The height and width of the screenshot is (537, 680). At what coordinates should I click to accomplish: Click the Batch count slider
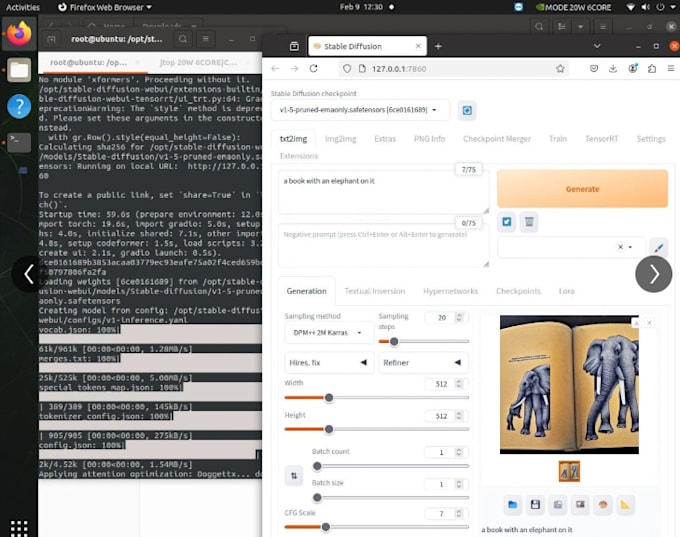(390, 466)
